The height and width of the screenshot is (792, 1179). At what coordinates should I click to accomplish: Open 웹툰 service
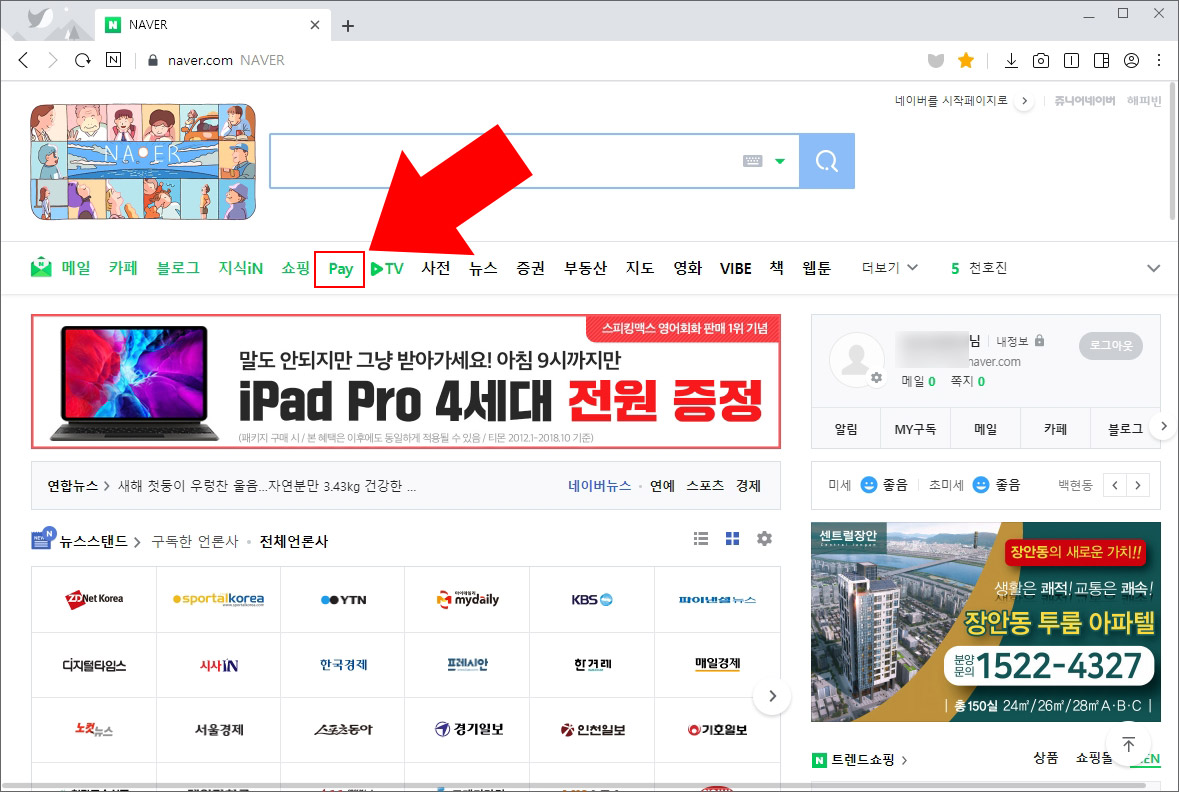tap(817, 268)
